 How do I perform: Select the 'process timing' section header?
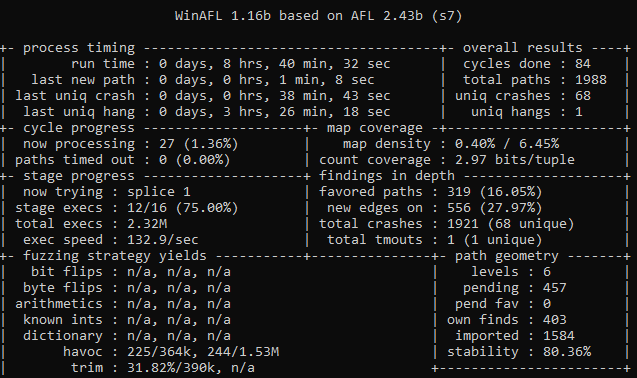point(79,48)
